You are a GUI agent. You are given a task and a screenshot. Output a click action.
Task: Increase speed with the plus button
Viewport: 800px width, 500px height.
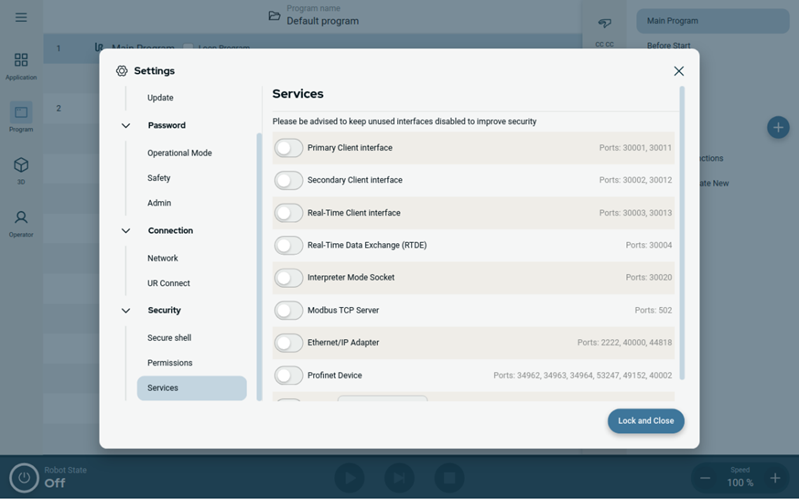tap(775, 478)
